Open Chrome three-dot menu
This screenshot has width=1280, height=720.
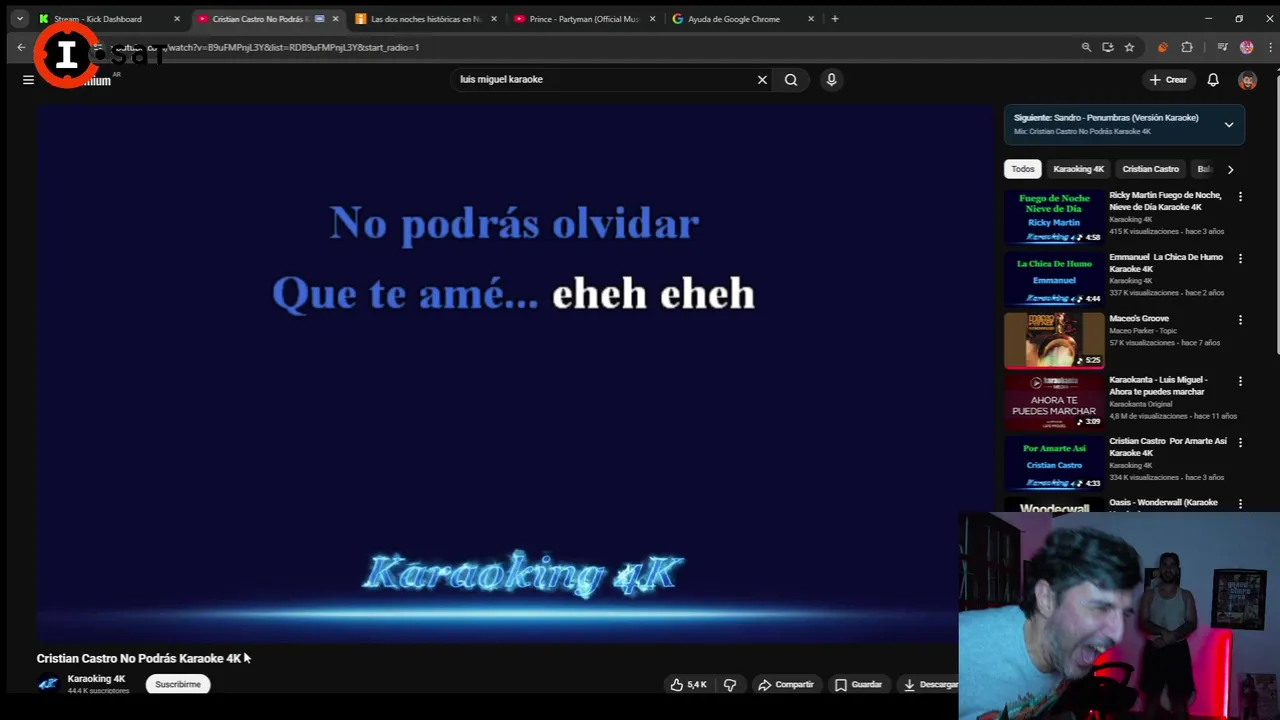1270,47
